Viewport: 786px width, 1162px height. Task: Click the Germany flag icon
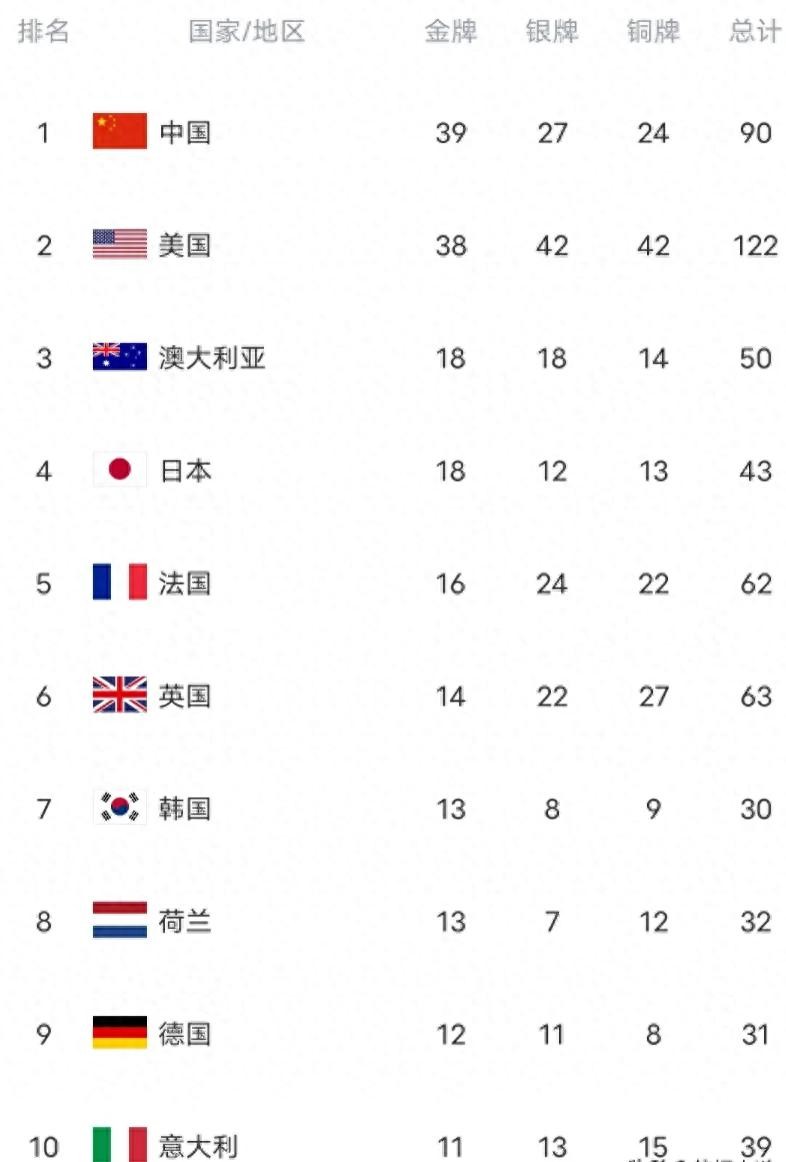point(120,1033)
